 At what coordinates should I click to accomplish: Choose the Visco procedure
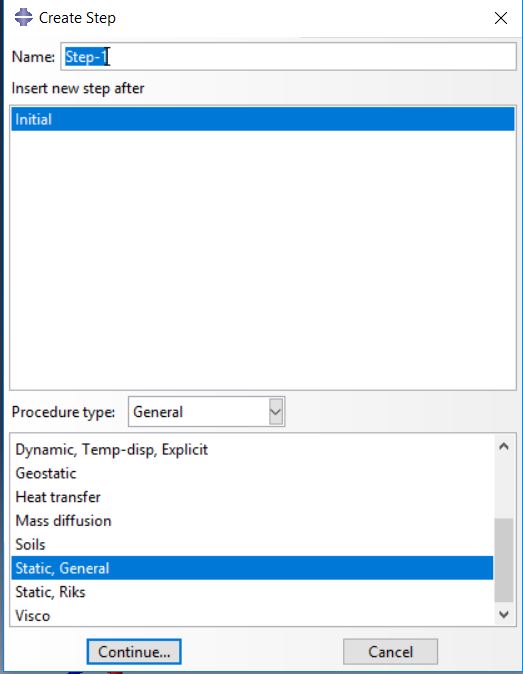click(33, 616)
